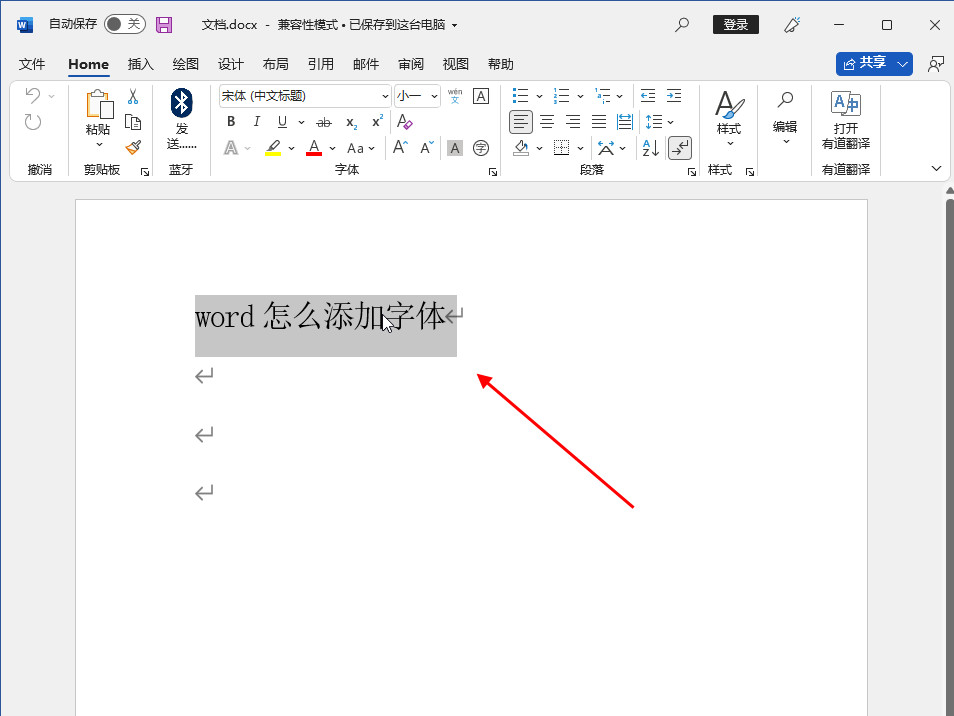Open the font size dropdown
This screenshot has width=954, height=716.
tap(434, 96)
